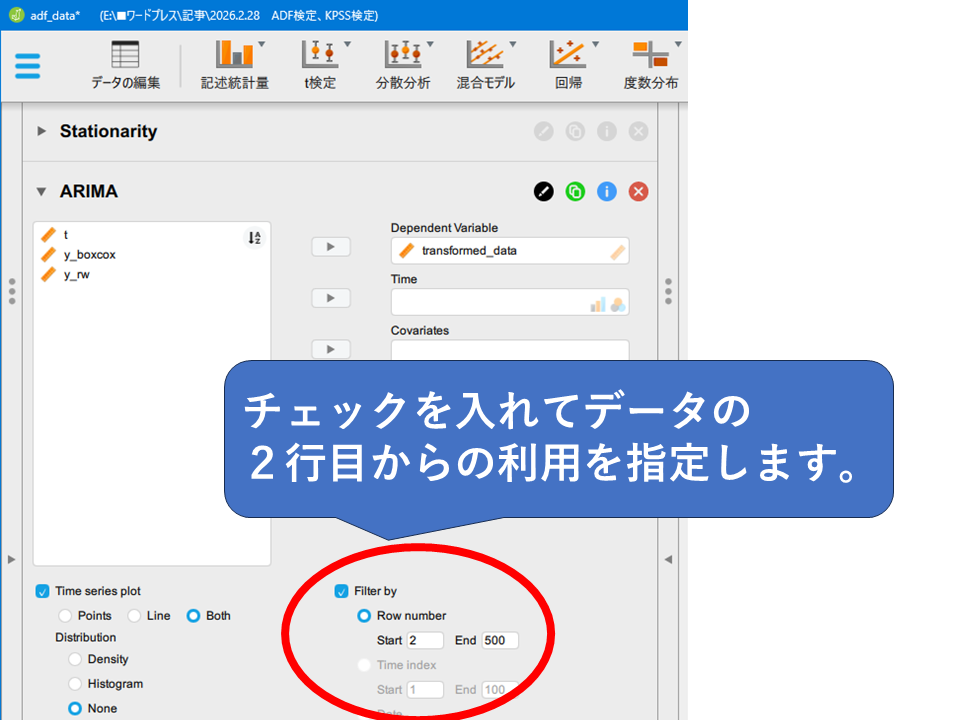Open the 記述統計量 dropdown menu

point(235,65)
